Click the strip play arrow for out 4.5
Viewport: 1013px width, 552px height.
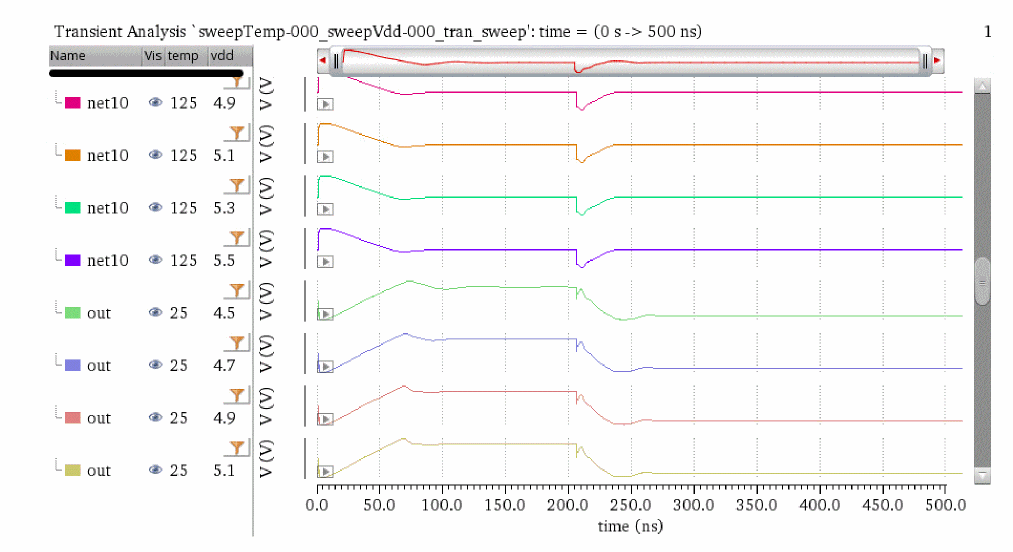click(x=325, y=314)
